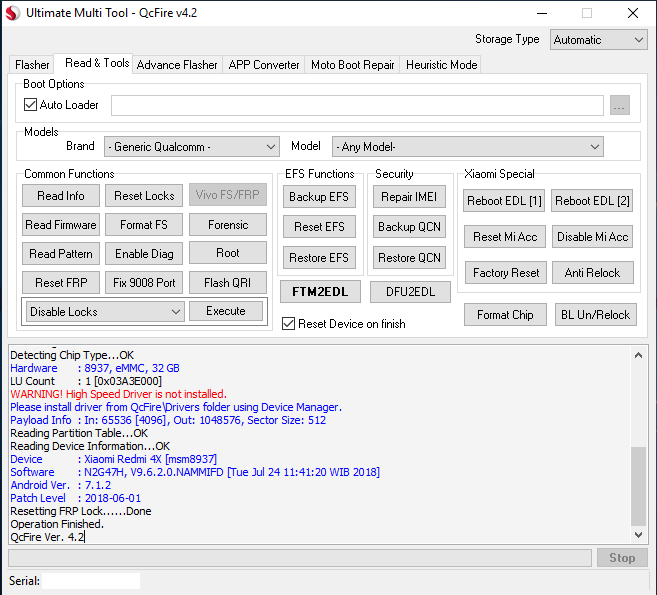Click the Read Firmware button
The width and height of the screenshot is (657, 595).
point(61,225)
